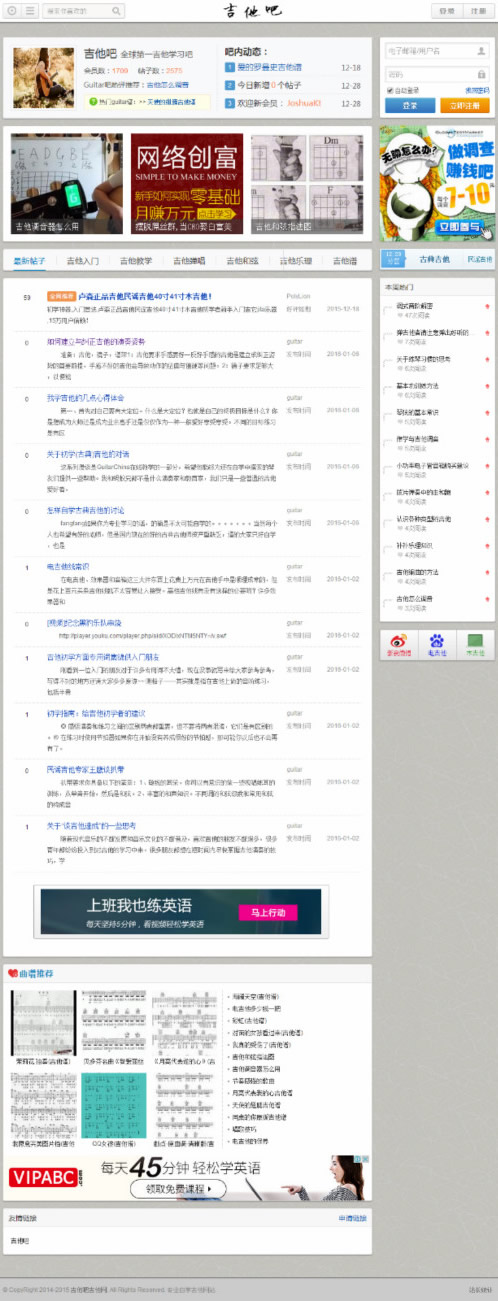Focus the password login field
498x1301 pixels.
pyautogui.click(x=437, y=73)
